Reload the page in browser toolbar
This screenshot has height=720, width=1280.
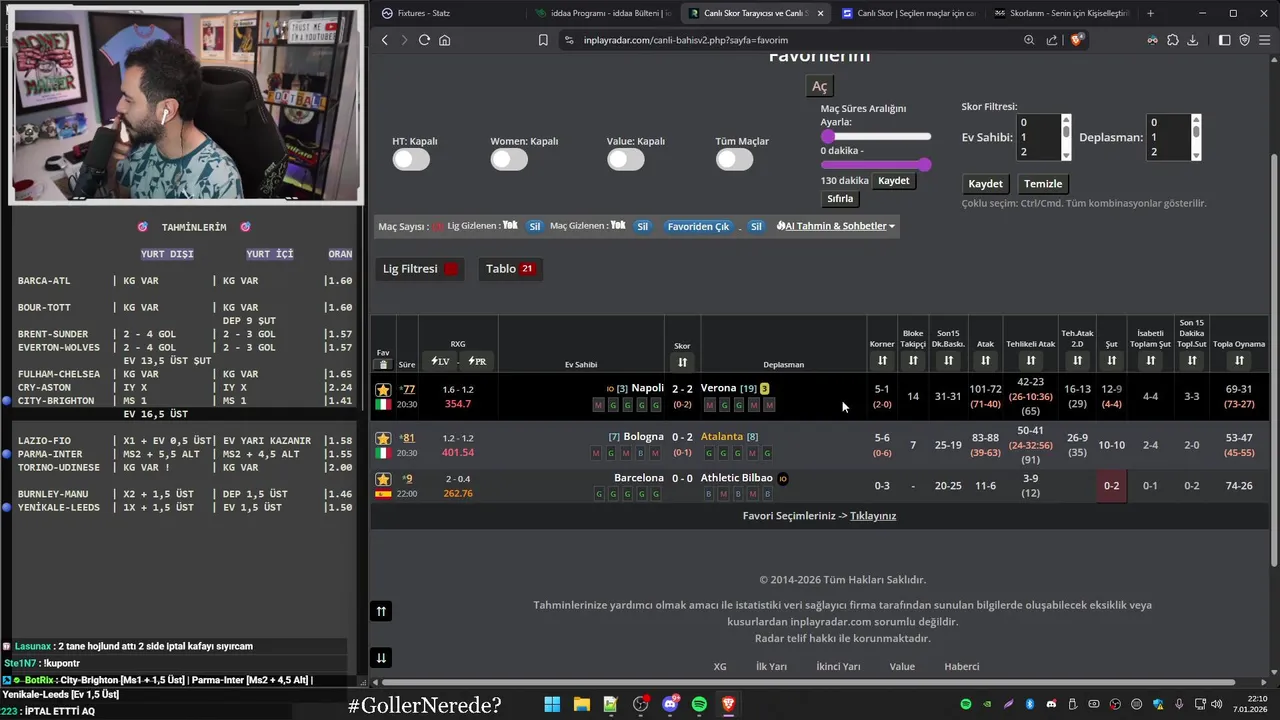424,40
